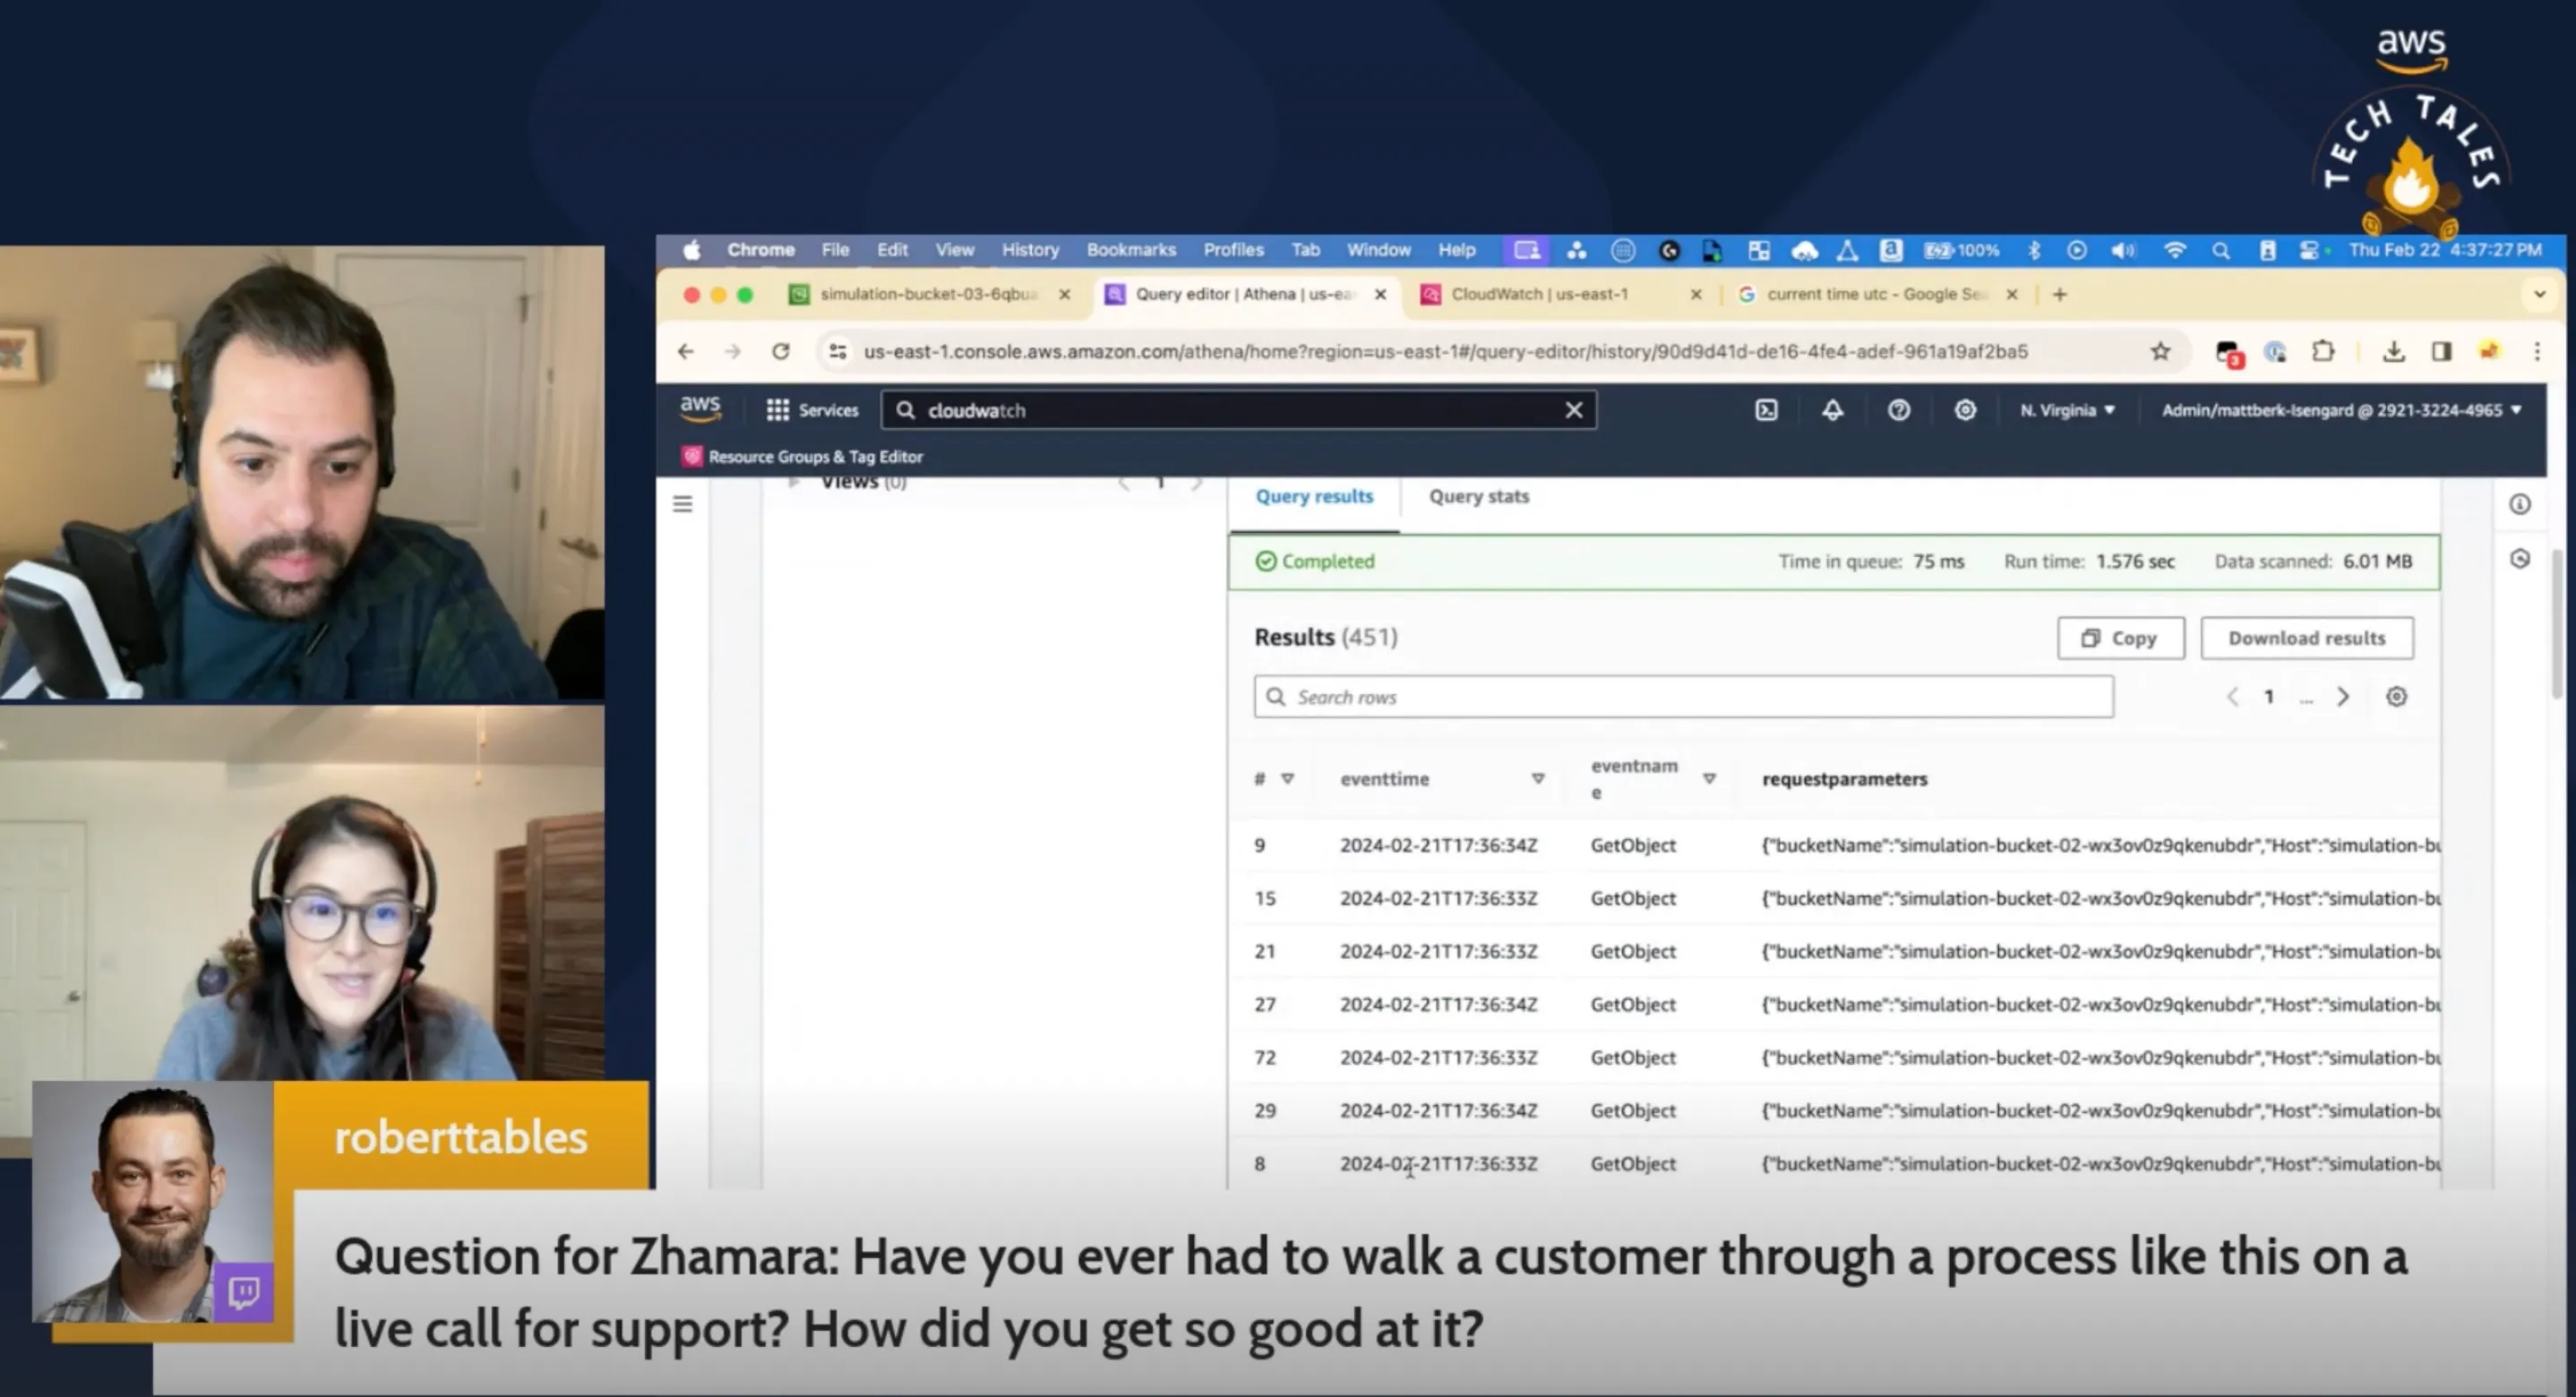Image resolution: width=2576 pixels, height=1397 pixels.
Task: Clear the cloudwatch search box
Action: (x=1573, y=410)
